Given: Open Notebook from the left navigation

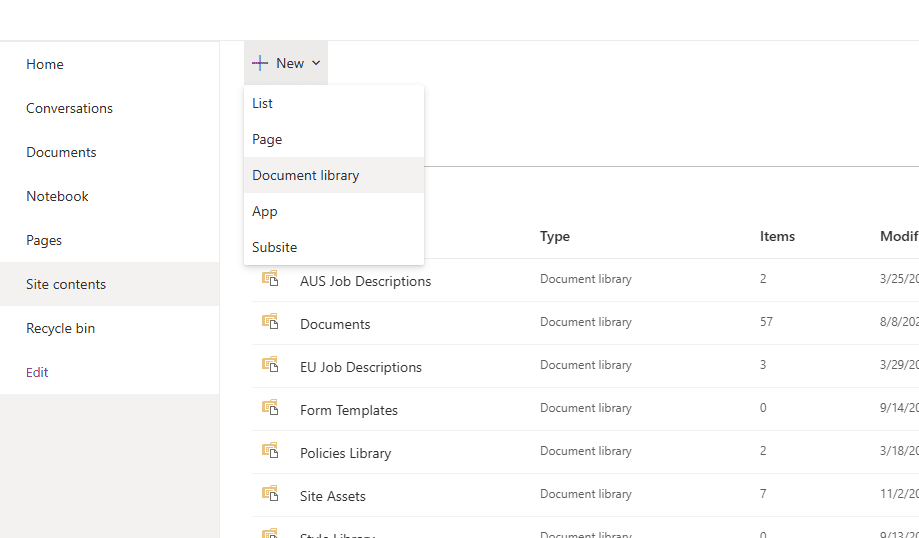Looking at the screenshot, I should (57, 196).
